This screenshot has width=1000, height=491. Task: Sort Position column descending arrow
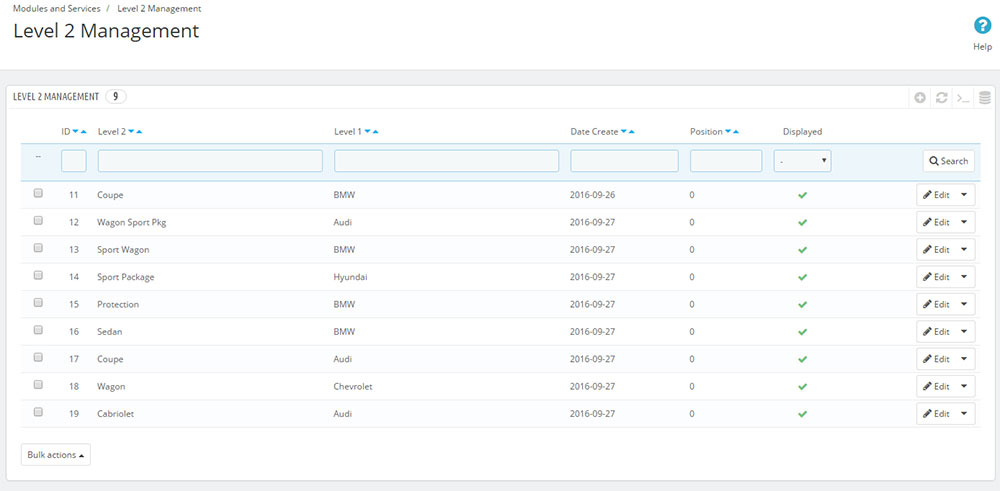(728, 131)
